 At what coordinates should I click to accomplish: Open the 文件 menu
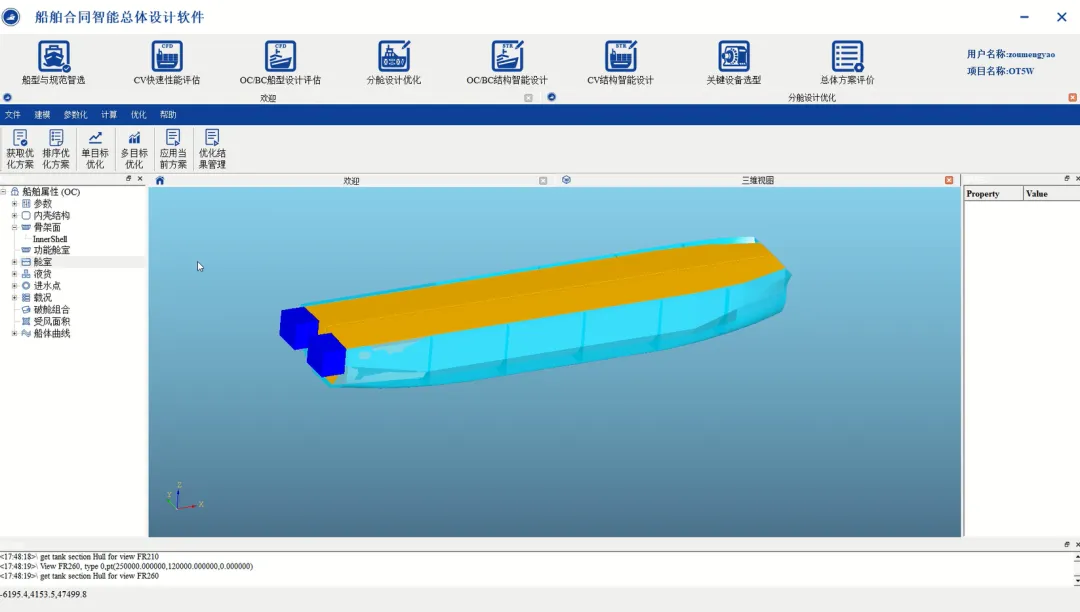(12, 115)
